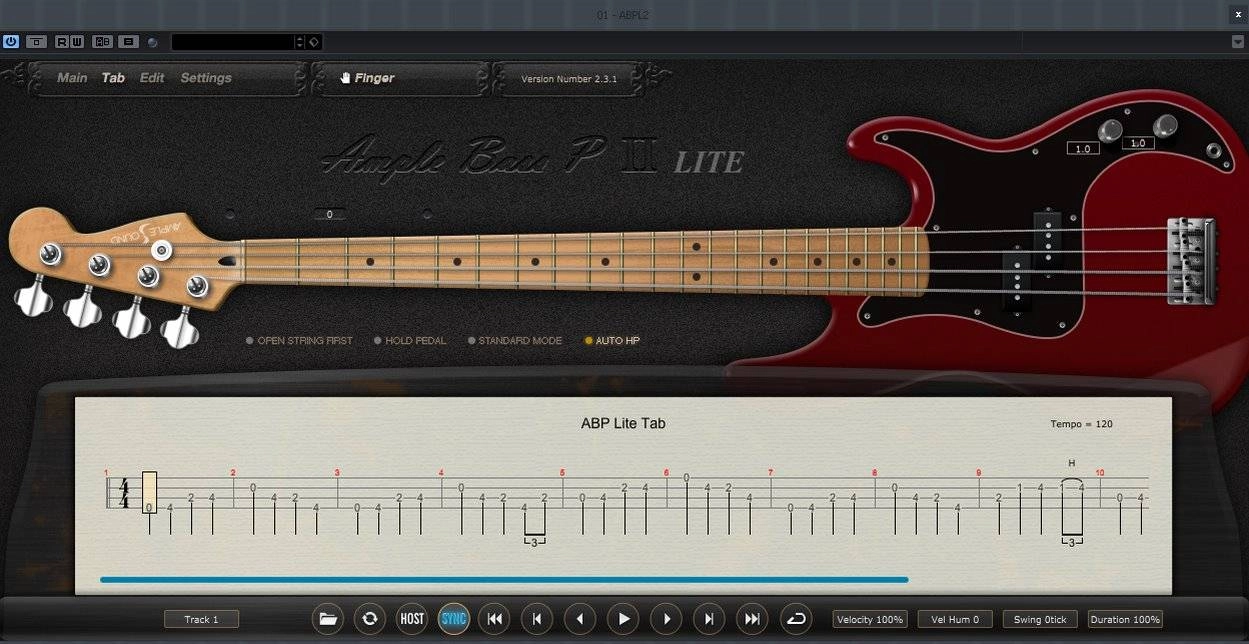This screenshot has width=1249, height=644.
Task: Step back one note with left arrow
Action: click(580, 619)
